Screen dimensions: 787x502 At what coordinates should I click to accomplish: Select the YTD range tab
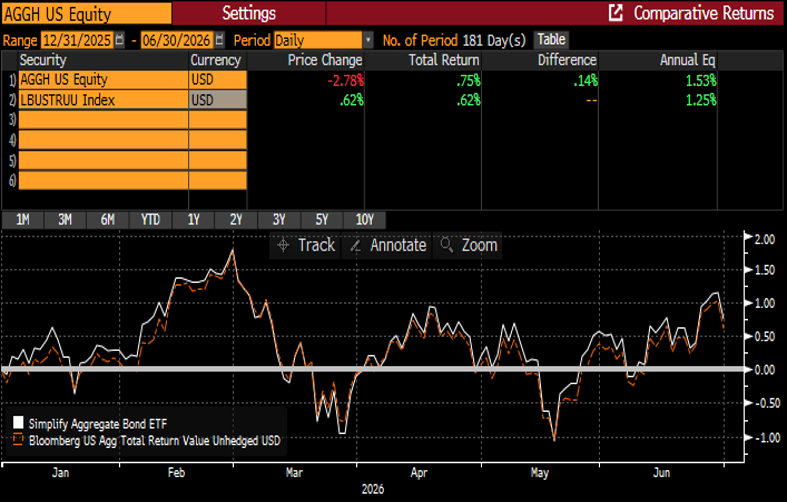pyautogui.click(x=150, y=220)
